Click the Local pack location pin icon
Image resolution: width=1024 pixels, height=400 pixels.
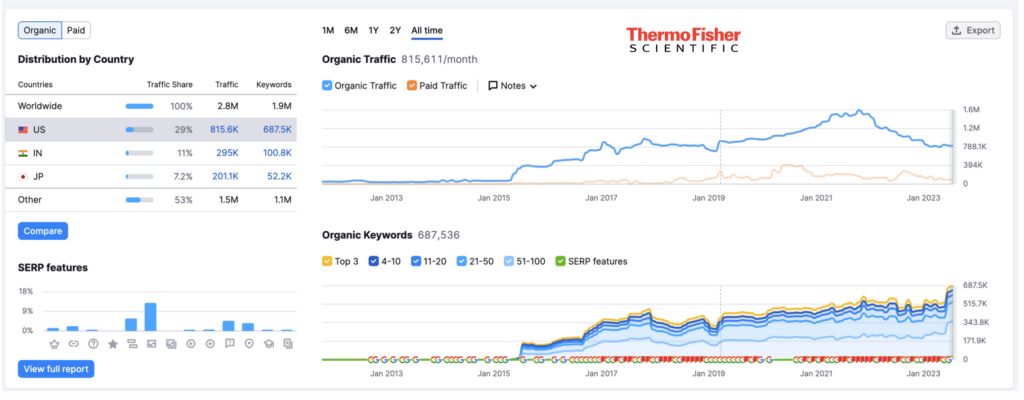[x=249, y=344]
